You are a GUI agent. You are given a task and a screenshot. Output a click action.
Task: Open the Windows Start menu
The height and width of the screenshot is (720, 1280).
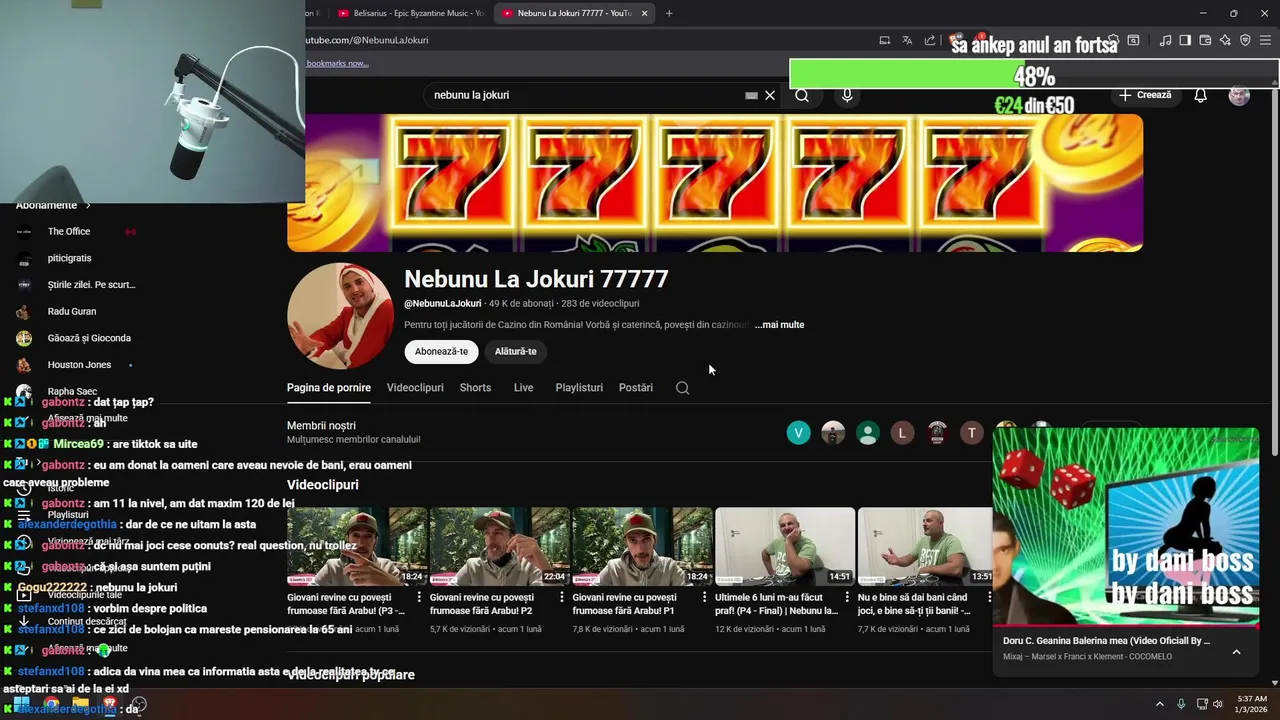click(21, 704)
